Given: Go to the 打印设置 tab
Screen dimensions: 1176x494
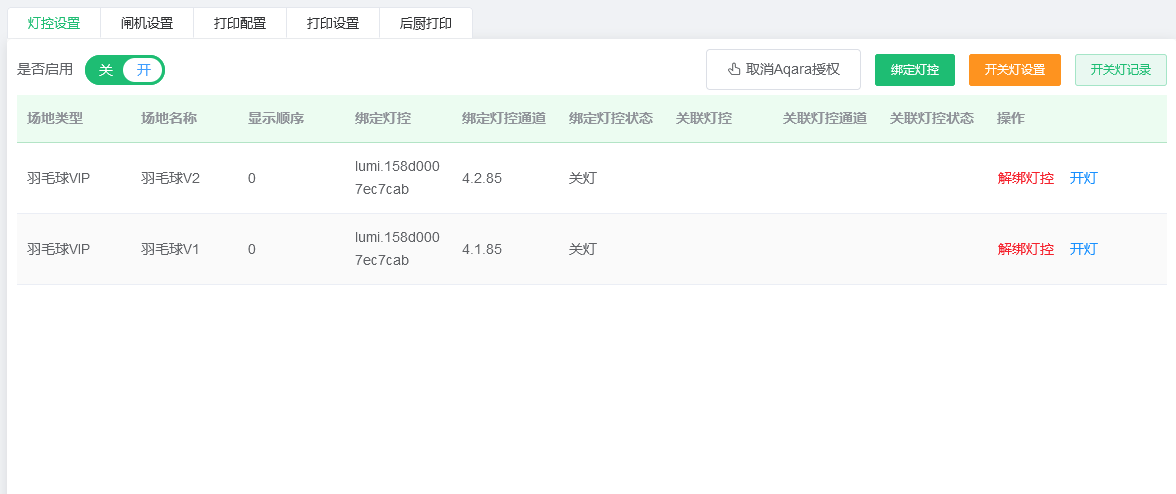Looking at the screenshot, I should tap(333, 23).
